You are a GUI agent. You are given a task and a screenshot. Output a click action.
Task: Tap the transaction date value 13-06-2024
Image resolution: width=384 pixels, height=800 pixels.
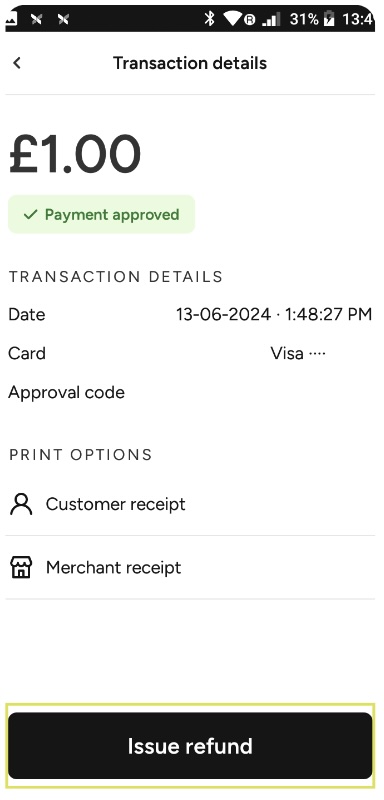(223, 314)
